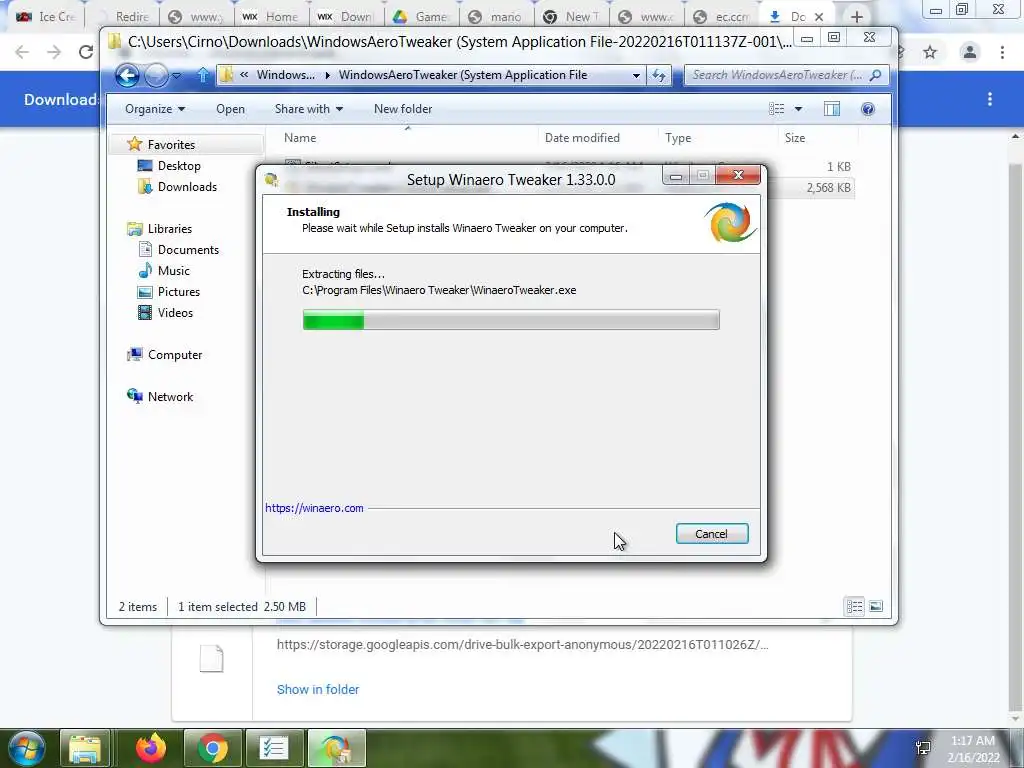Open Music library

point(173,270)
